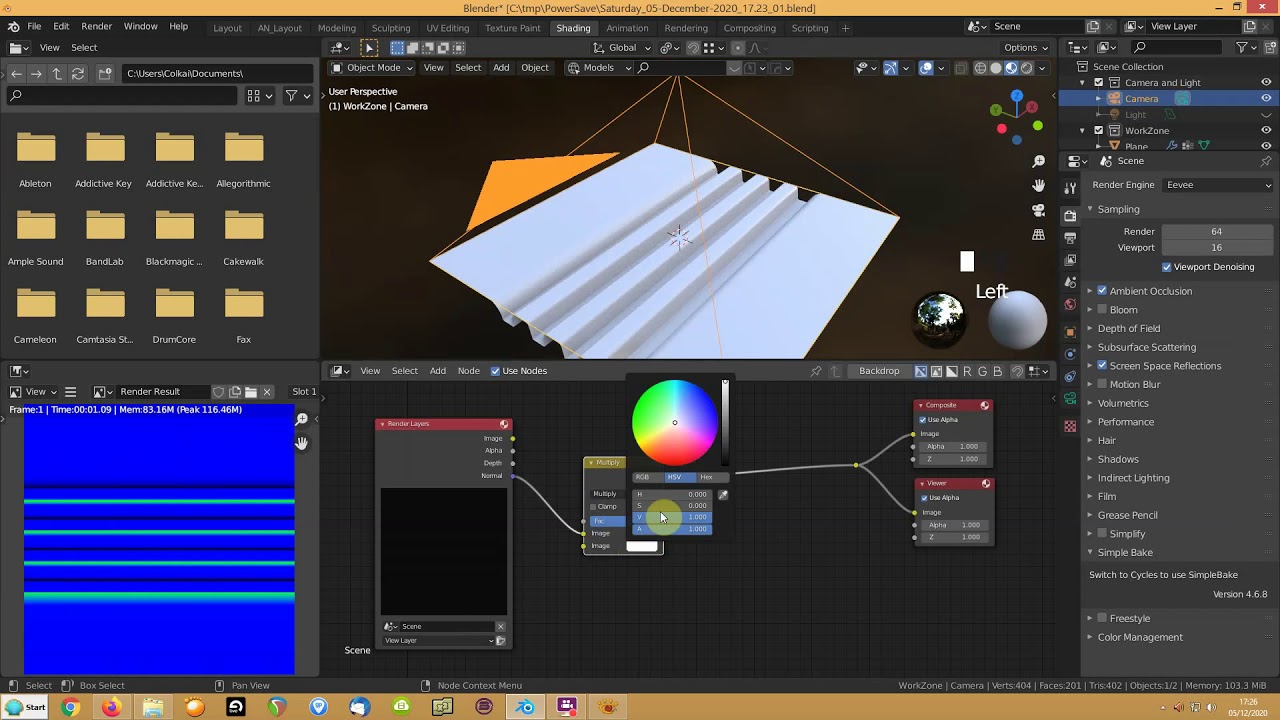This screenshot has height=720, width=1280.
Task: Select the cursor tweak tool icon
Action: (369, 48)
